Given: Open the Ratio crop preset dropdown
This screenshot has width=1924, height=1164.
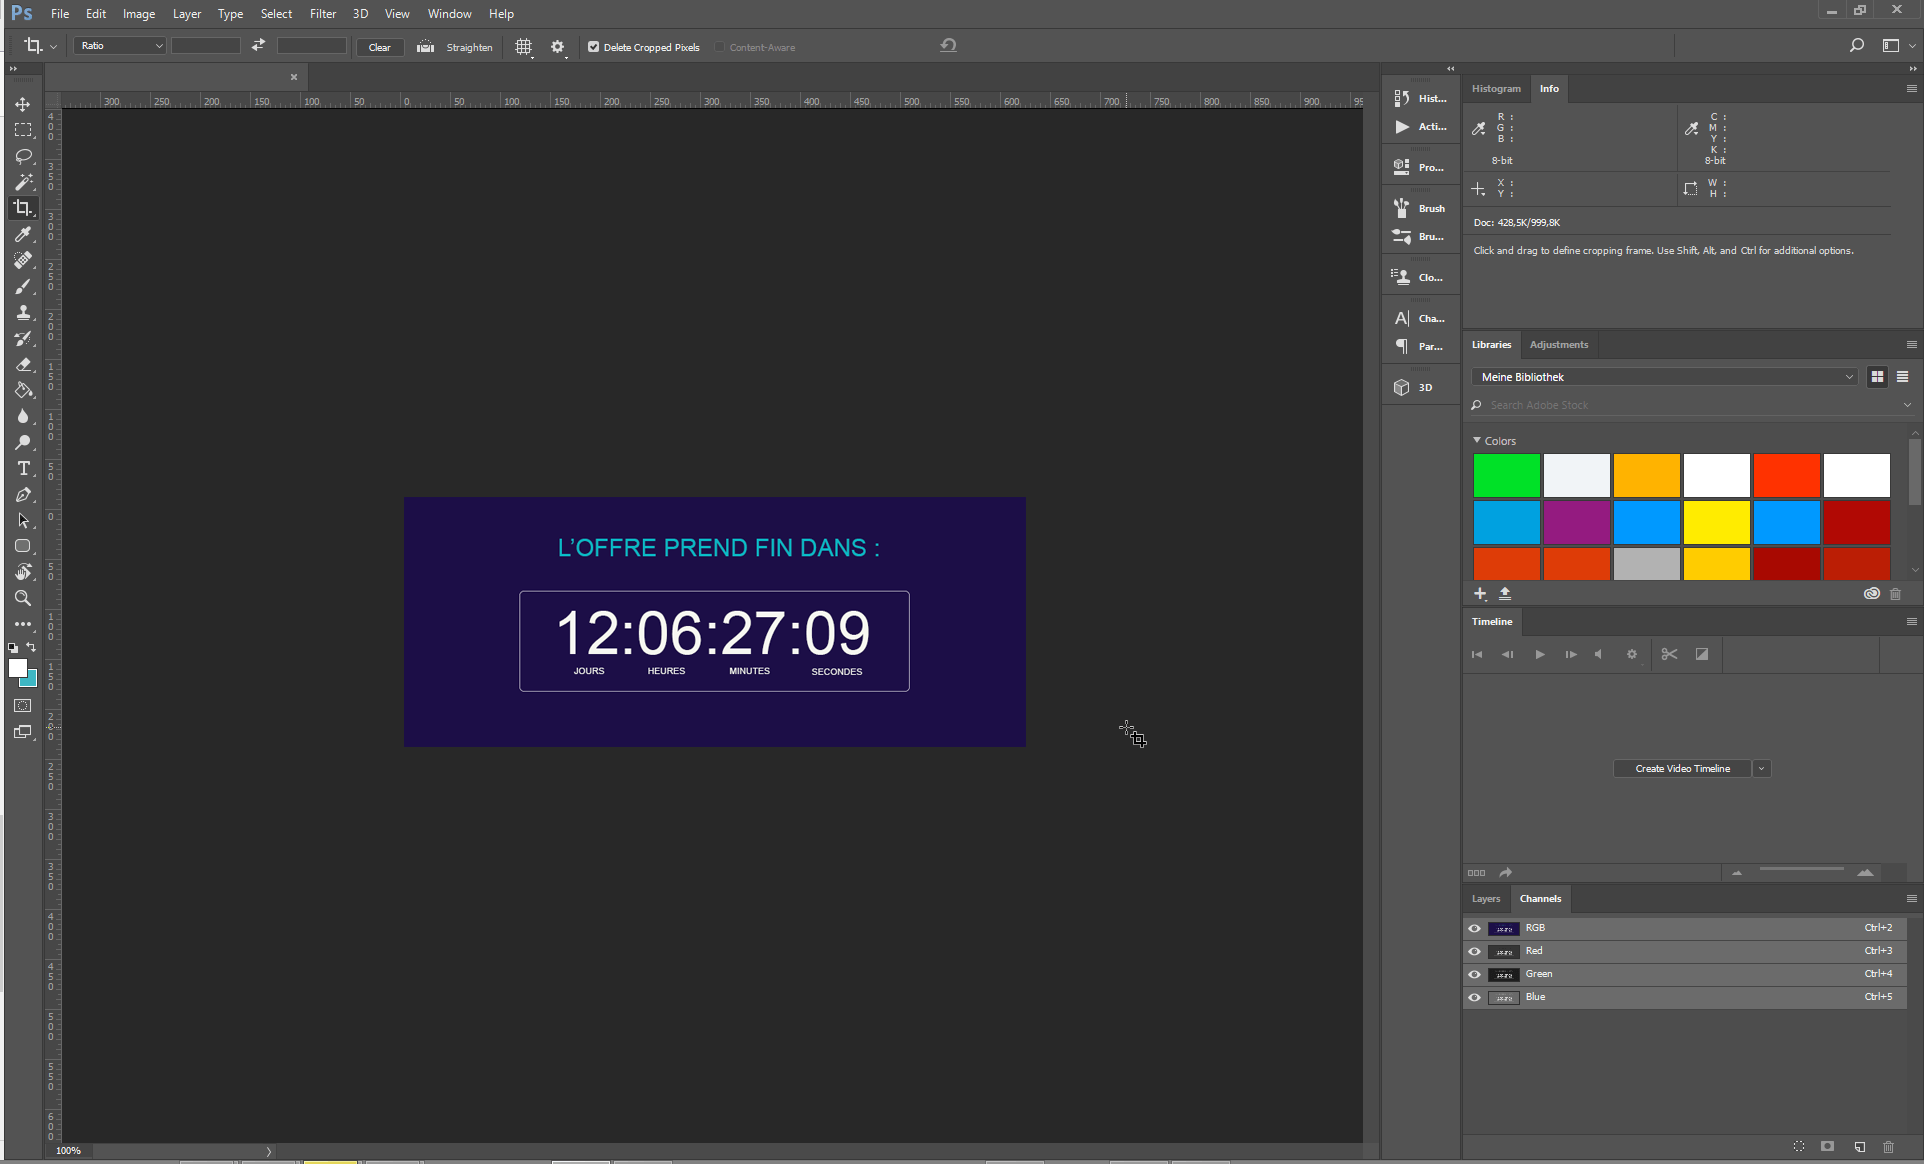Looking at the screenshot, I should pos(120,46).
